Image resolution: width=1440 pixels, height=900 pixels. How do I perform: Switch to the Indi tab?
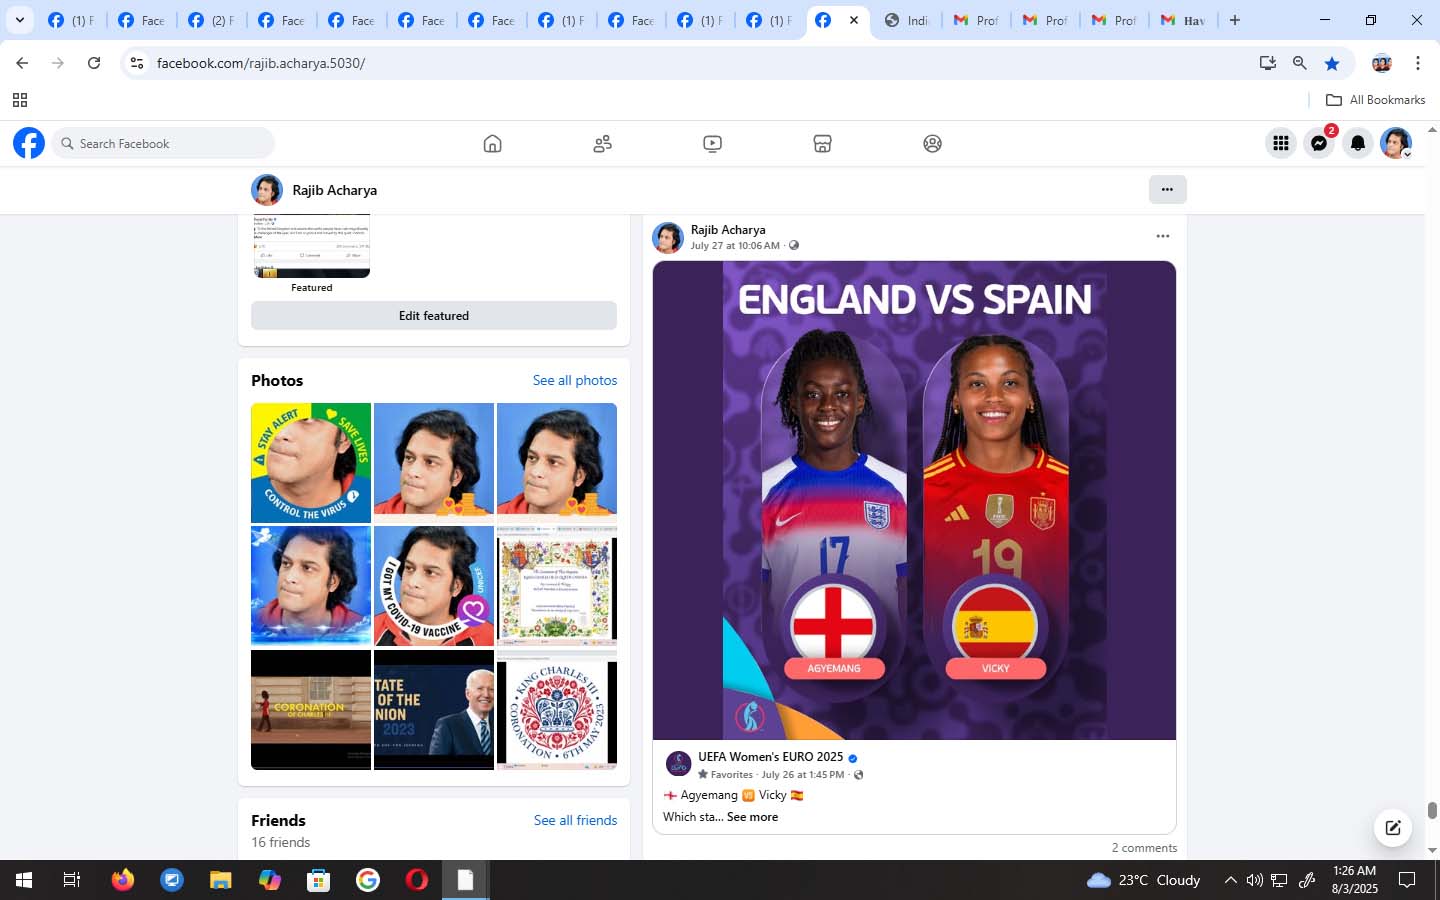click(907, 20)
